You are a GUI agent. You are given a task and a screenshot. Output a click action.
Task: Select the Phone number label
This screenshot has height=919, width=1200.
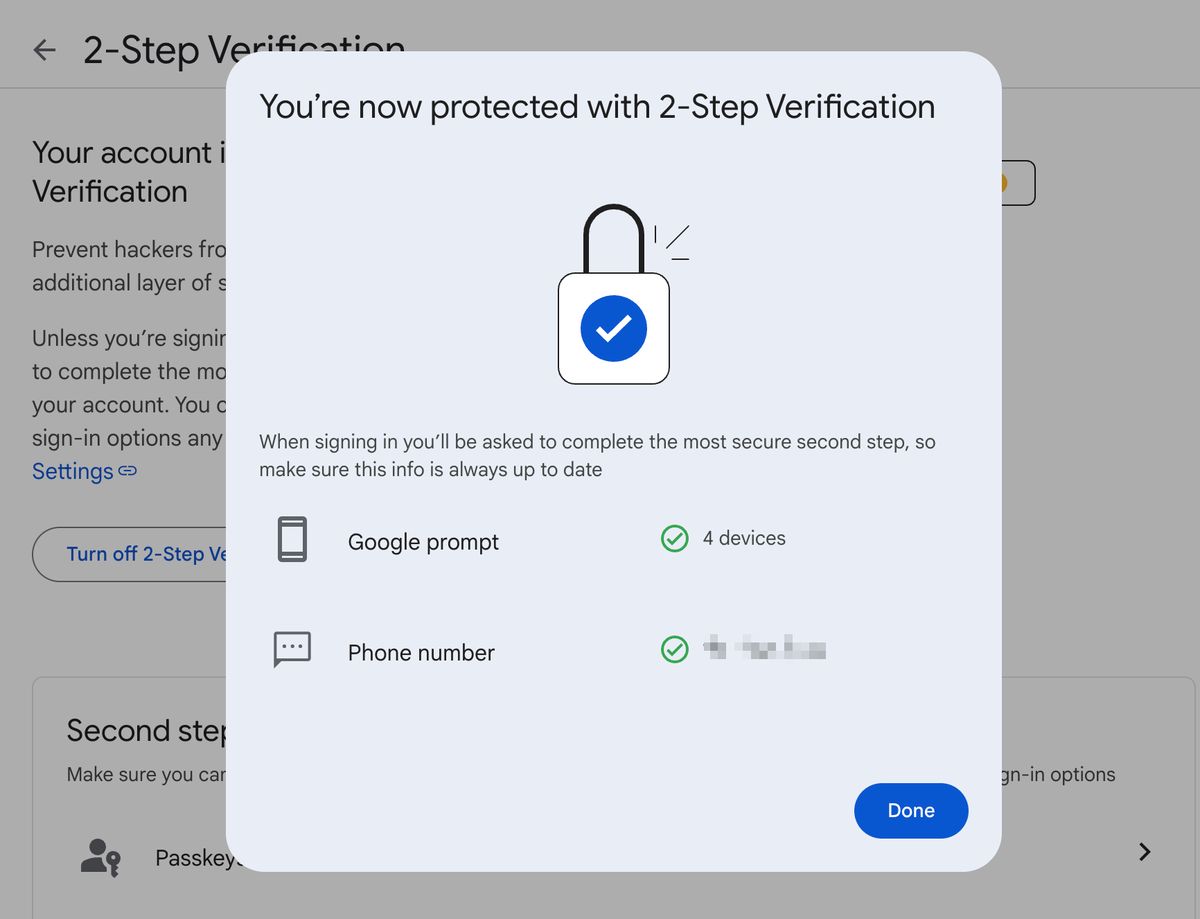[421, 653]
